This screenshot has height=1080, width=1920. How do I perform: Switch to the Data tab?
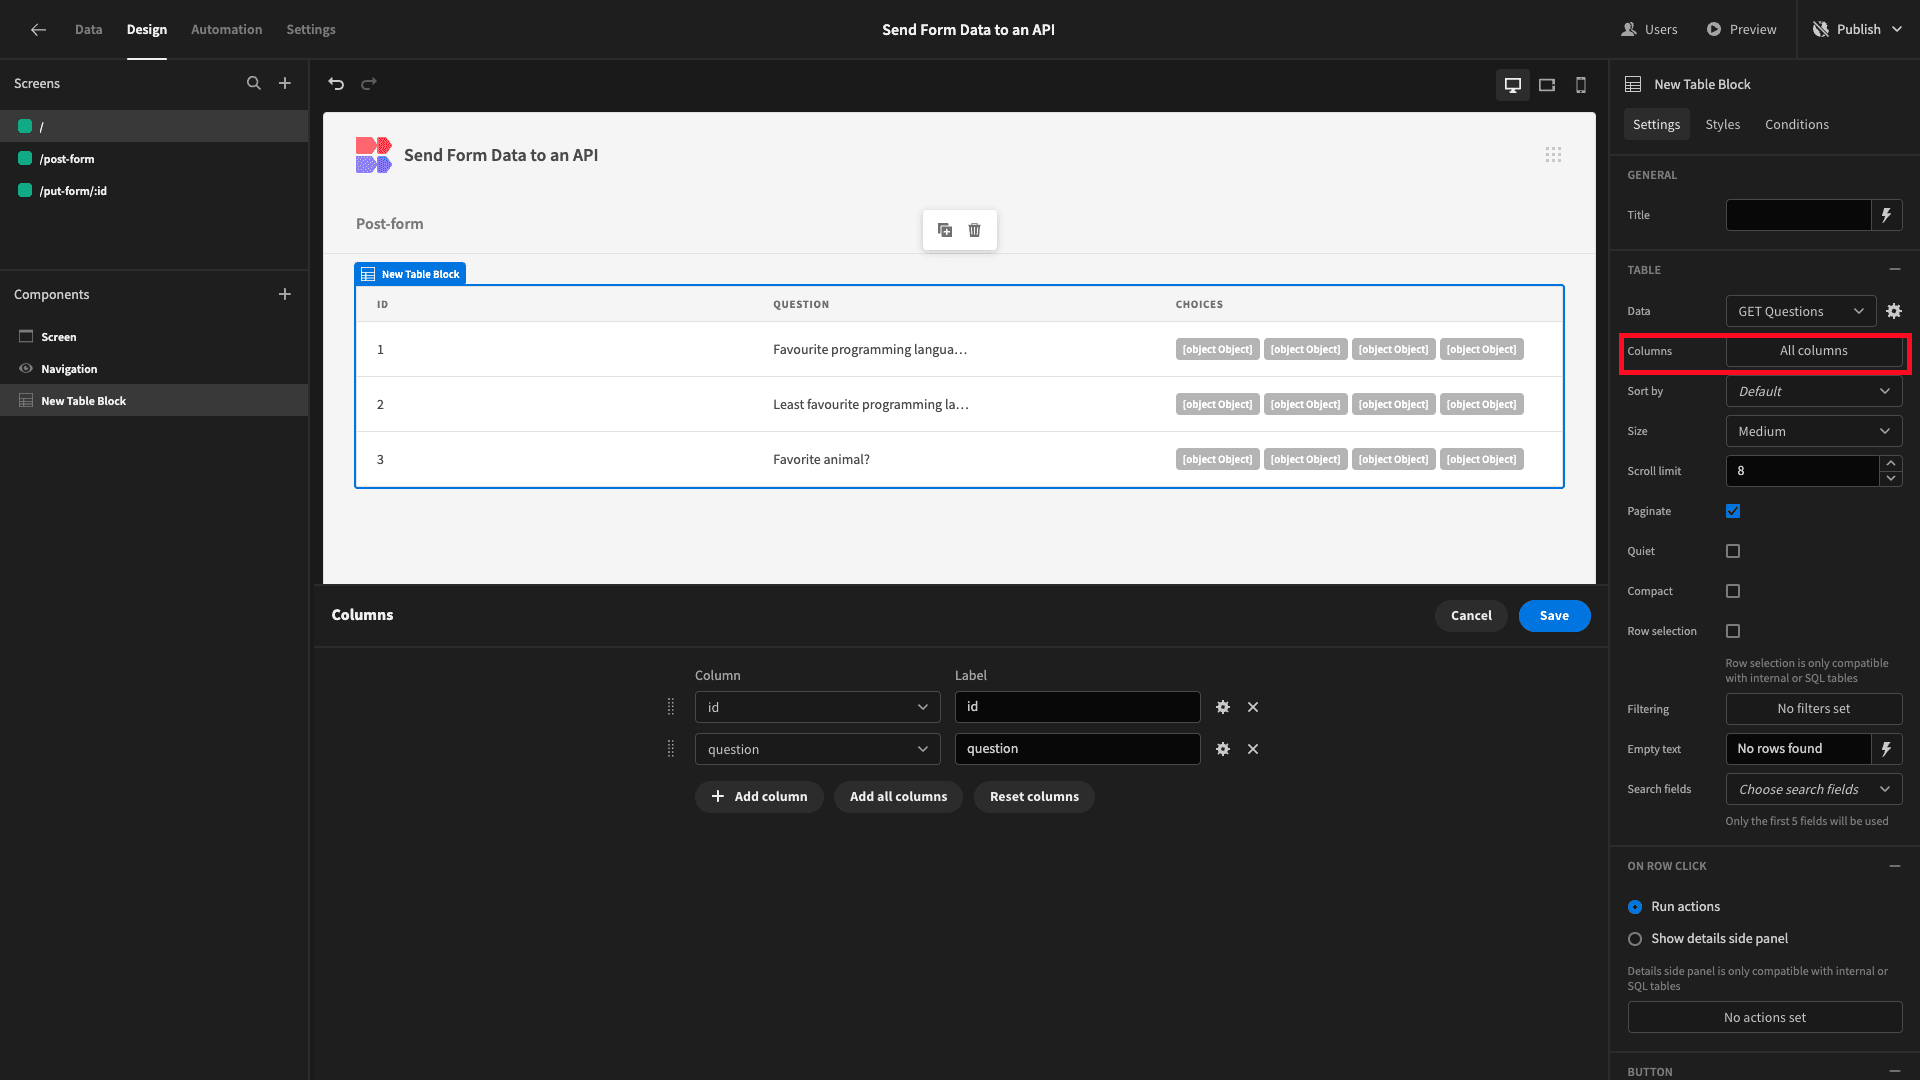(x=89, y=29)
